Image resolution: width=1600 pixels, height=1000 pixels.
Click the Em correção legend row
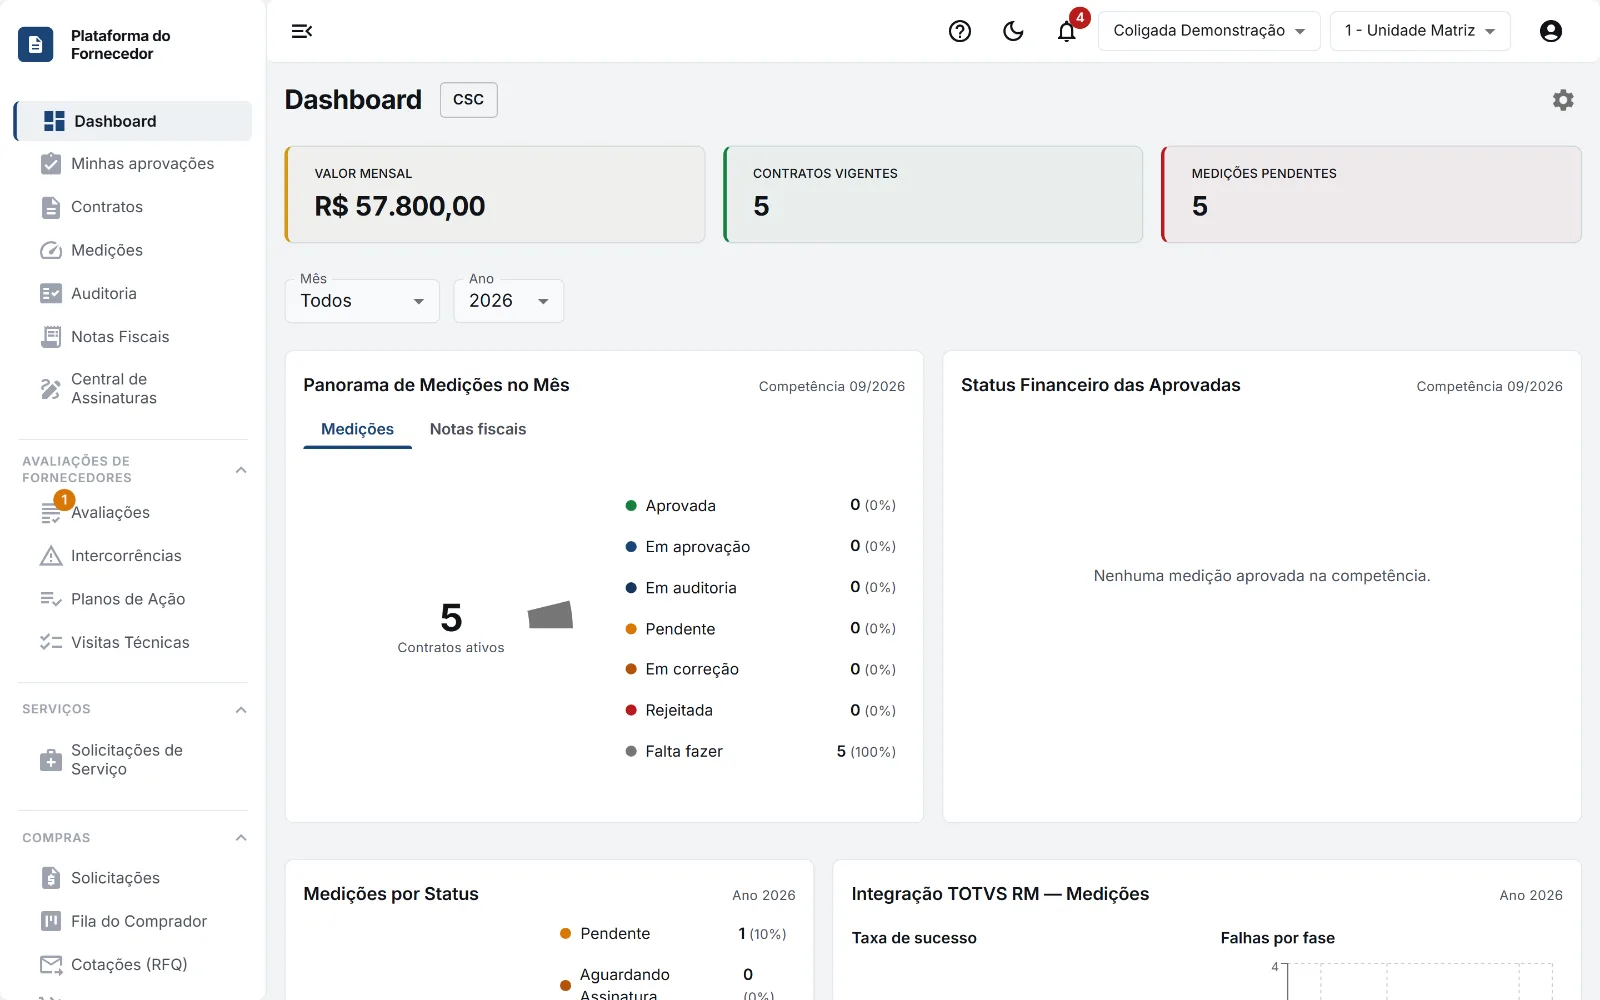(x=760, y=669)
